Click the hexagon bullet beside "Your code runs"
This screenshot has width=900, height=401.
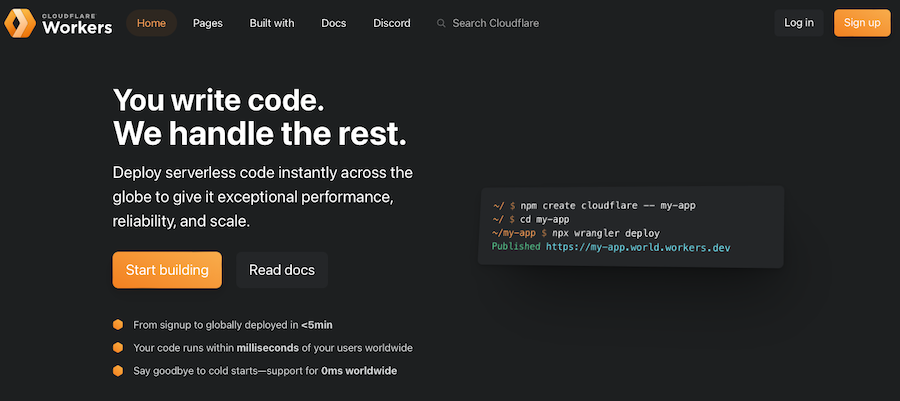coord(118,348)
